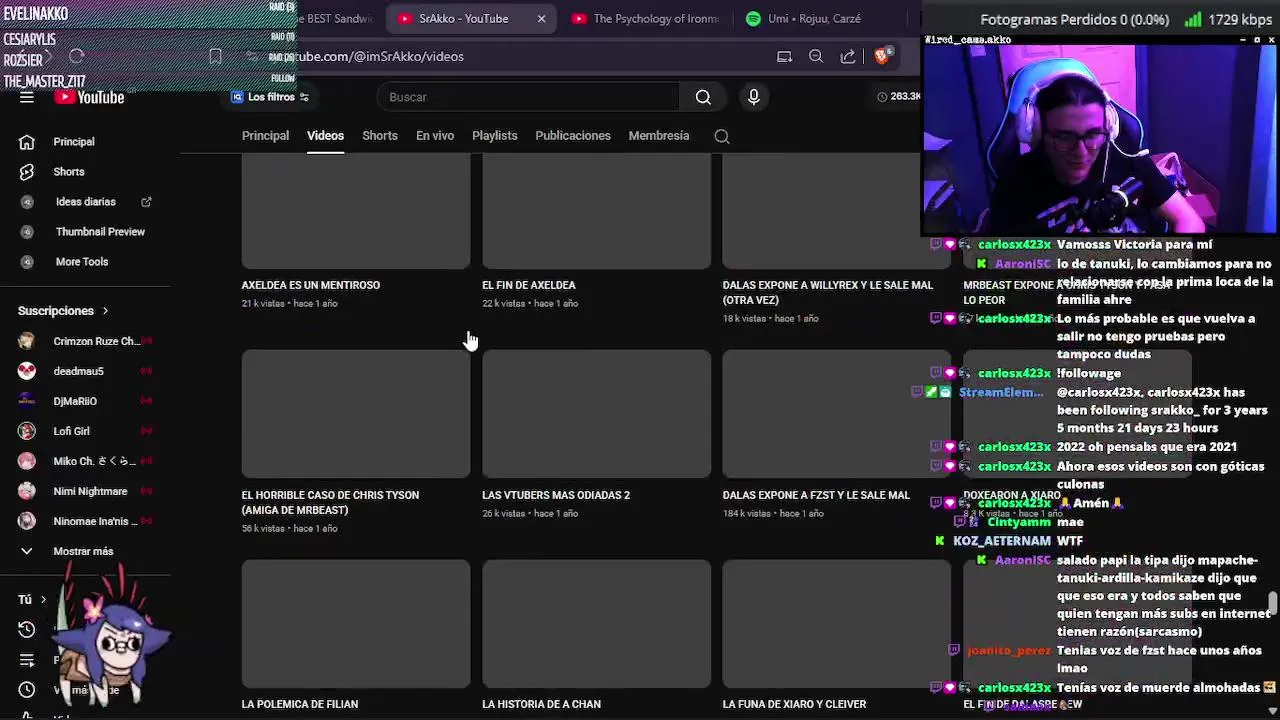Go to YouTube home via logo

pos(90,97)
